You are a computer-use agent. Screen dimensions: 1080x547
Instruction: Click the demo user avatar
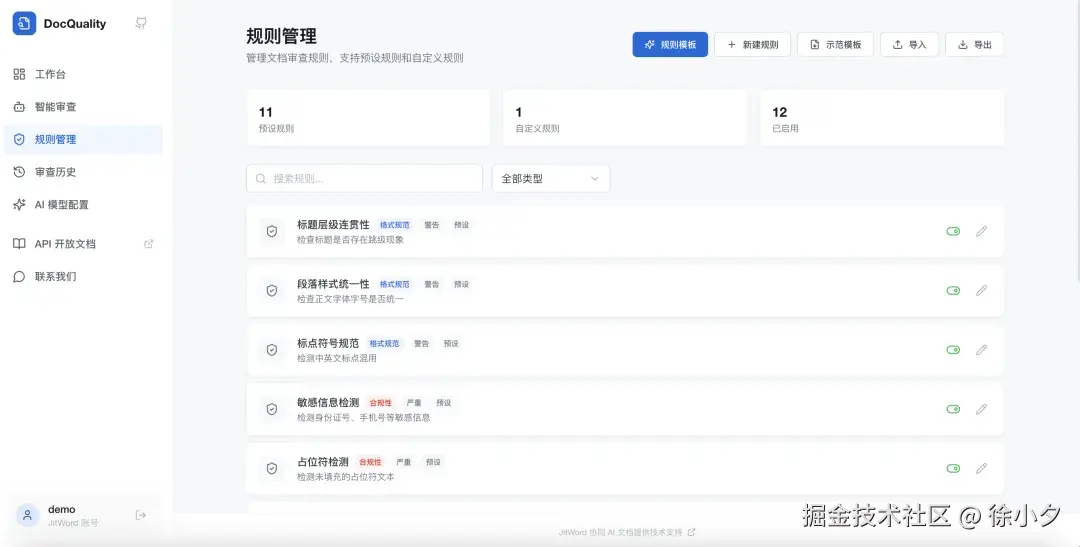[28, 515]
